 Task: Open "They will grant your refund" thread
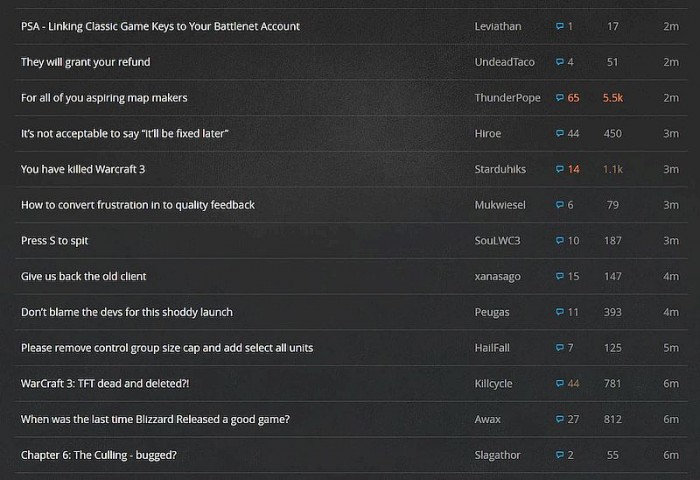click(x=86, y=62)
